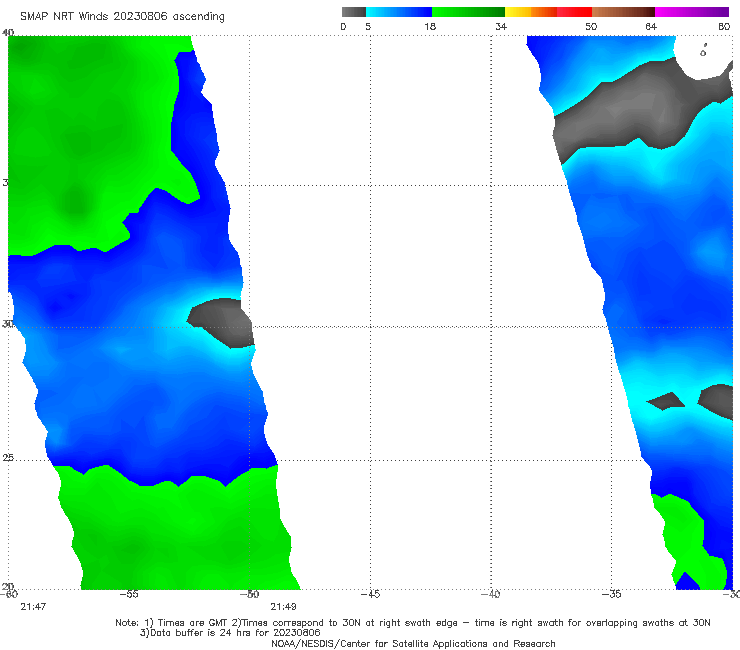The height and width of the screenshot is (650, 740).
Task: Click the red segment of the color bar
Action: [x=574, y=12]
